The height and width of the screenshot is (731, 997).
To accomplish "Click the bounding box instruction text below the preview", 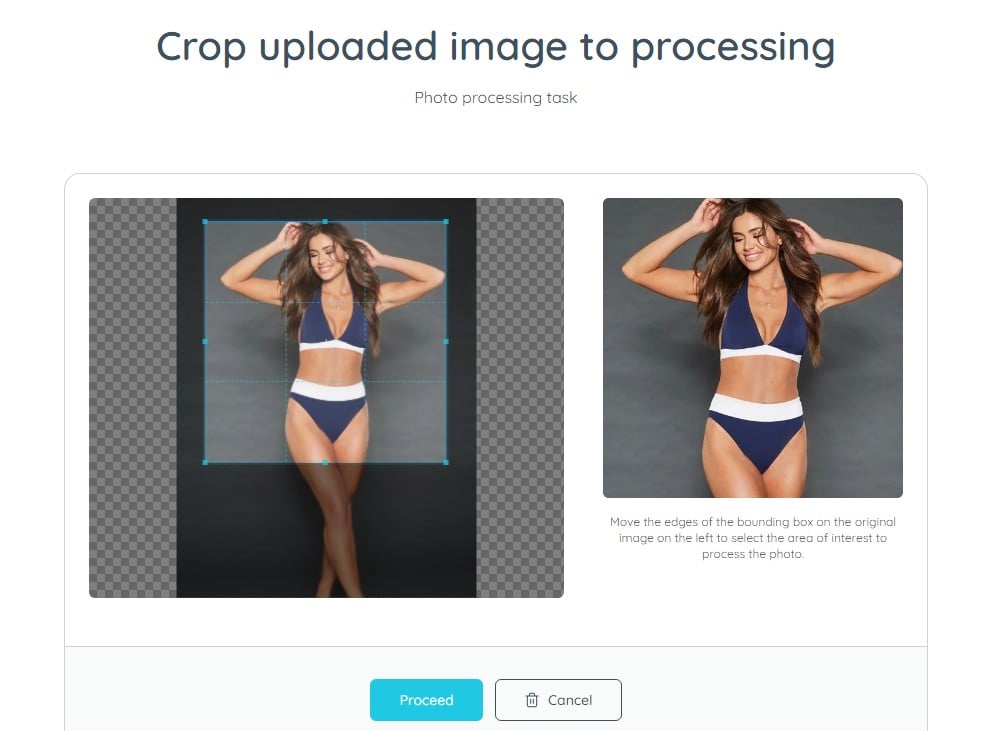I will tap(753, 538).
